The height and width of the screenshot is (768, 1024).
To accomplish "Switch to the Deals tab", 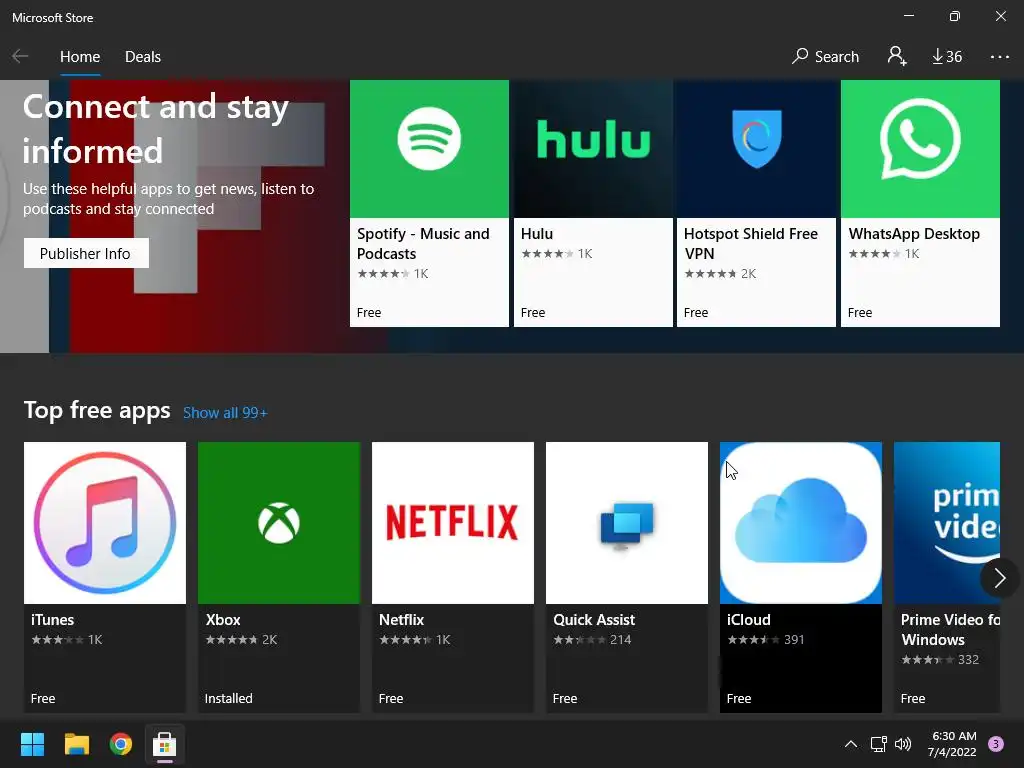I will pos(142,57).
